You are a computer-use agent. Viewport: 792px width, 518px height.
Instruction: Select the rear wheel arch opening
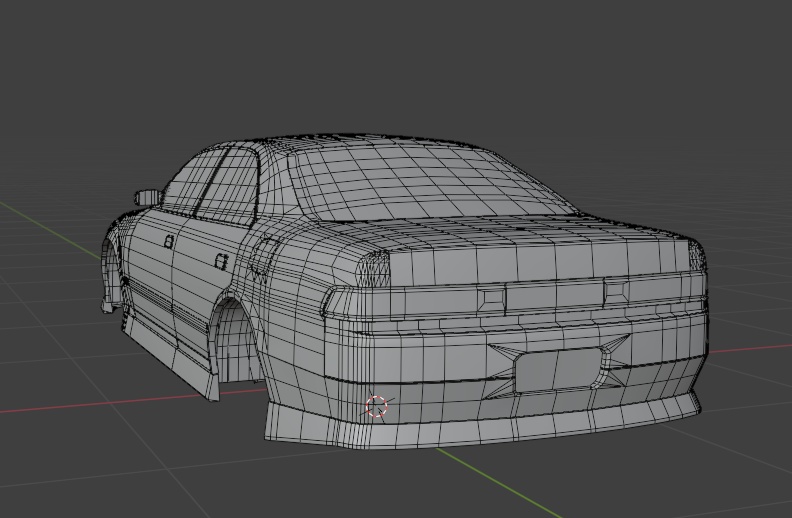231,338
